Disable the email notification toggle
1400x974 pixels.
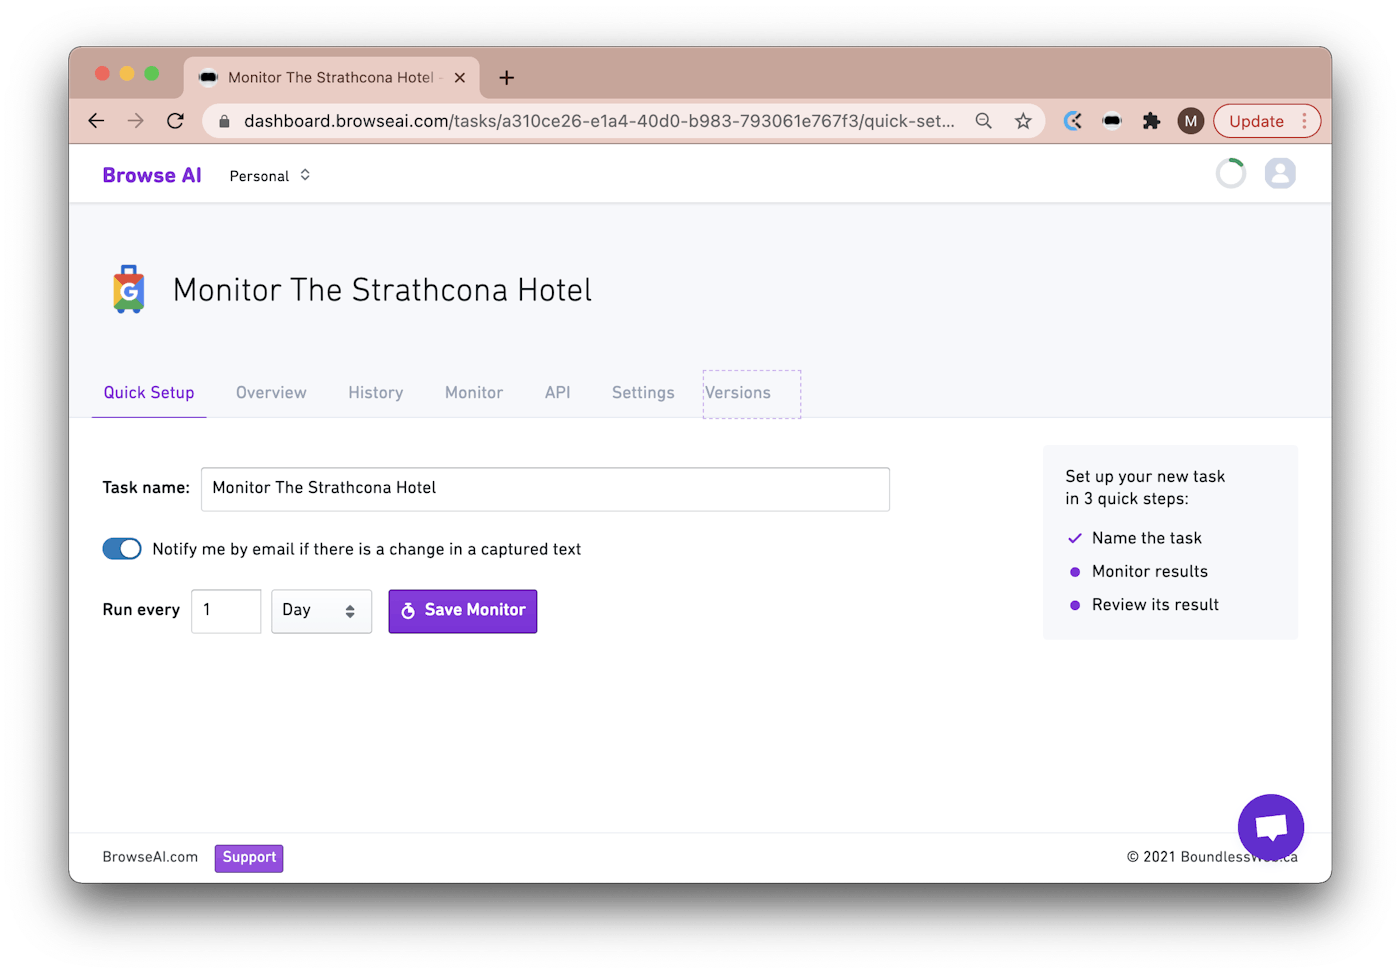coord(122,549)
